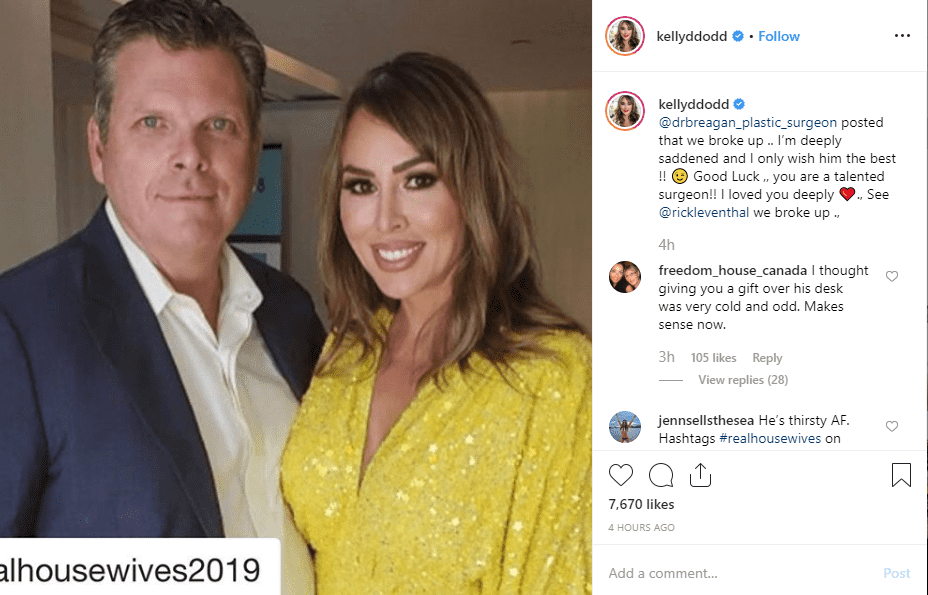View the 105 likes on comment

tap(713, 358)
